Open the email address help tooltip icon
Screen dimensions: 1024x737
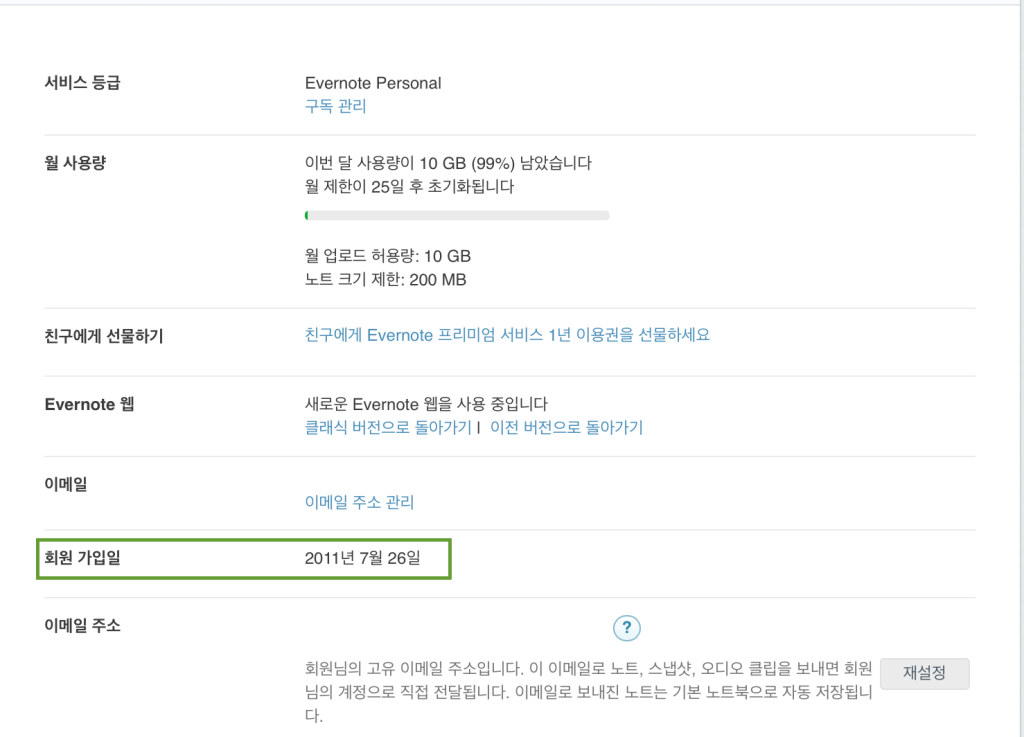pyautogui.click(x=627, y=628)
